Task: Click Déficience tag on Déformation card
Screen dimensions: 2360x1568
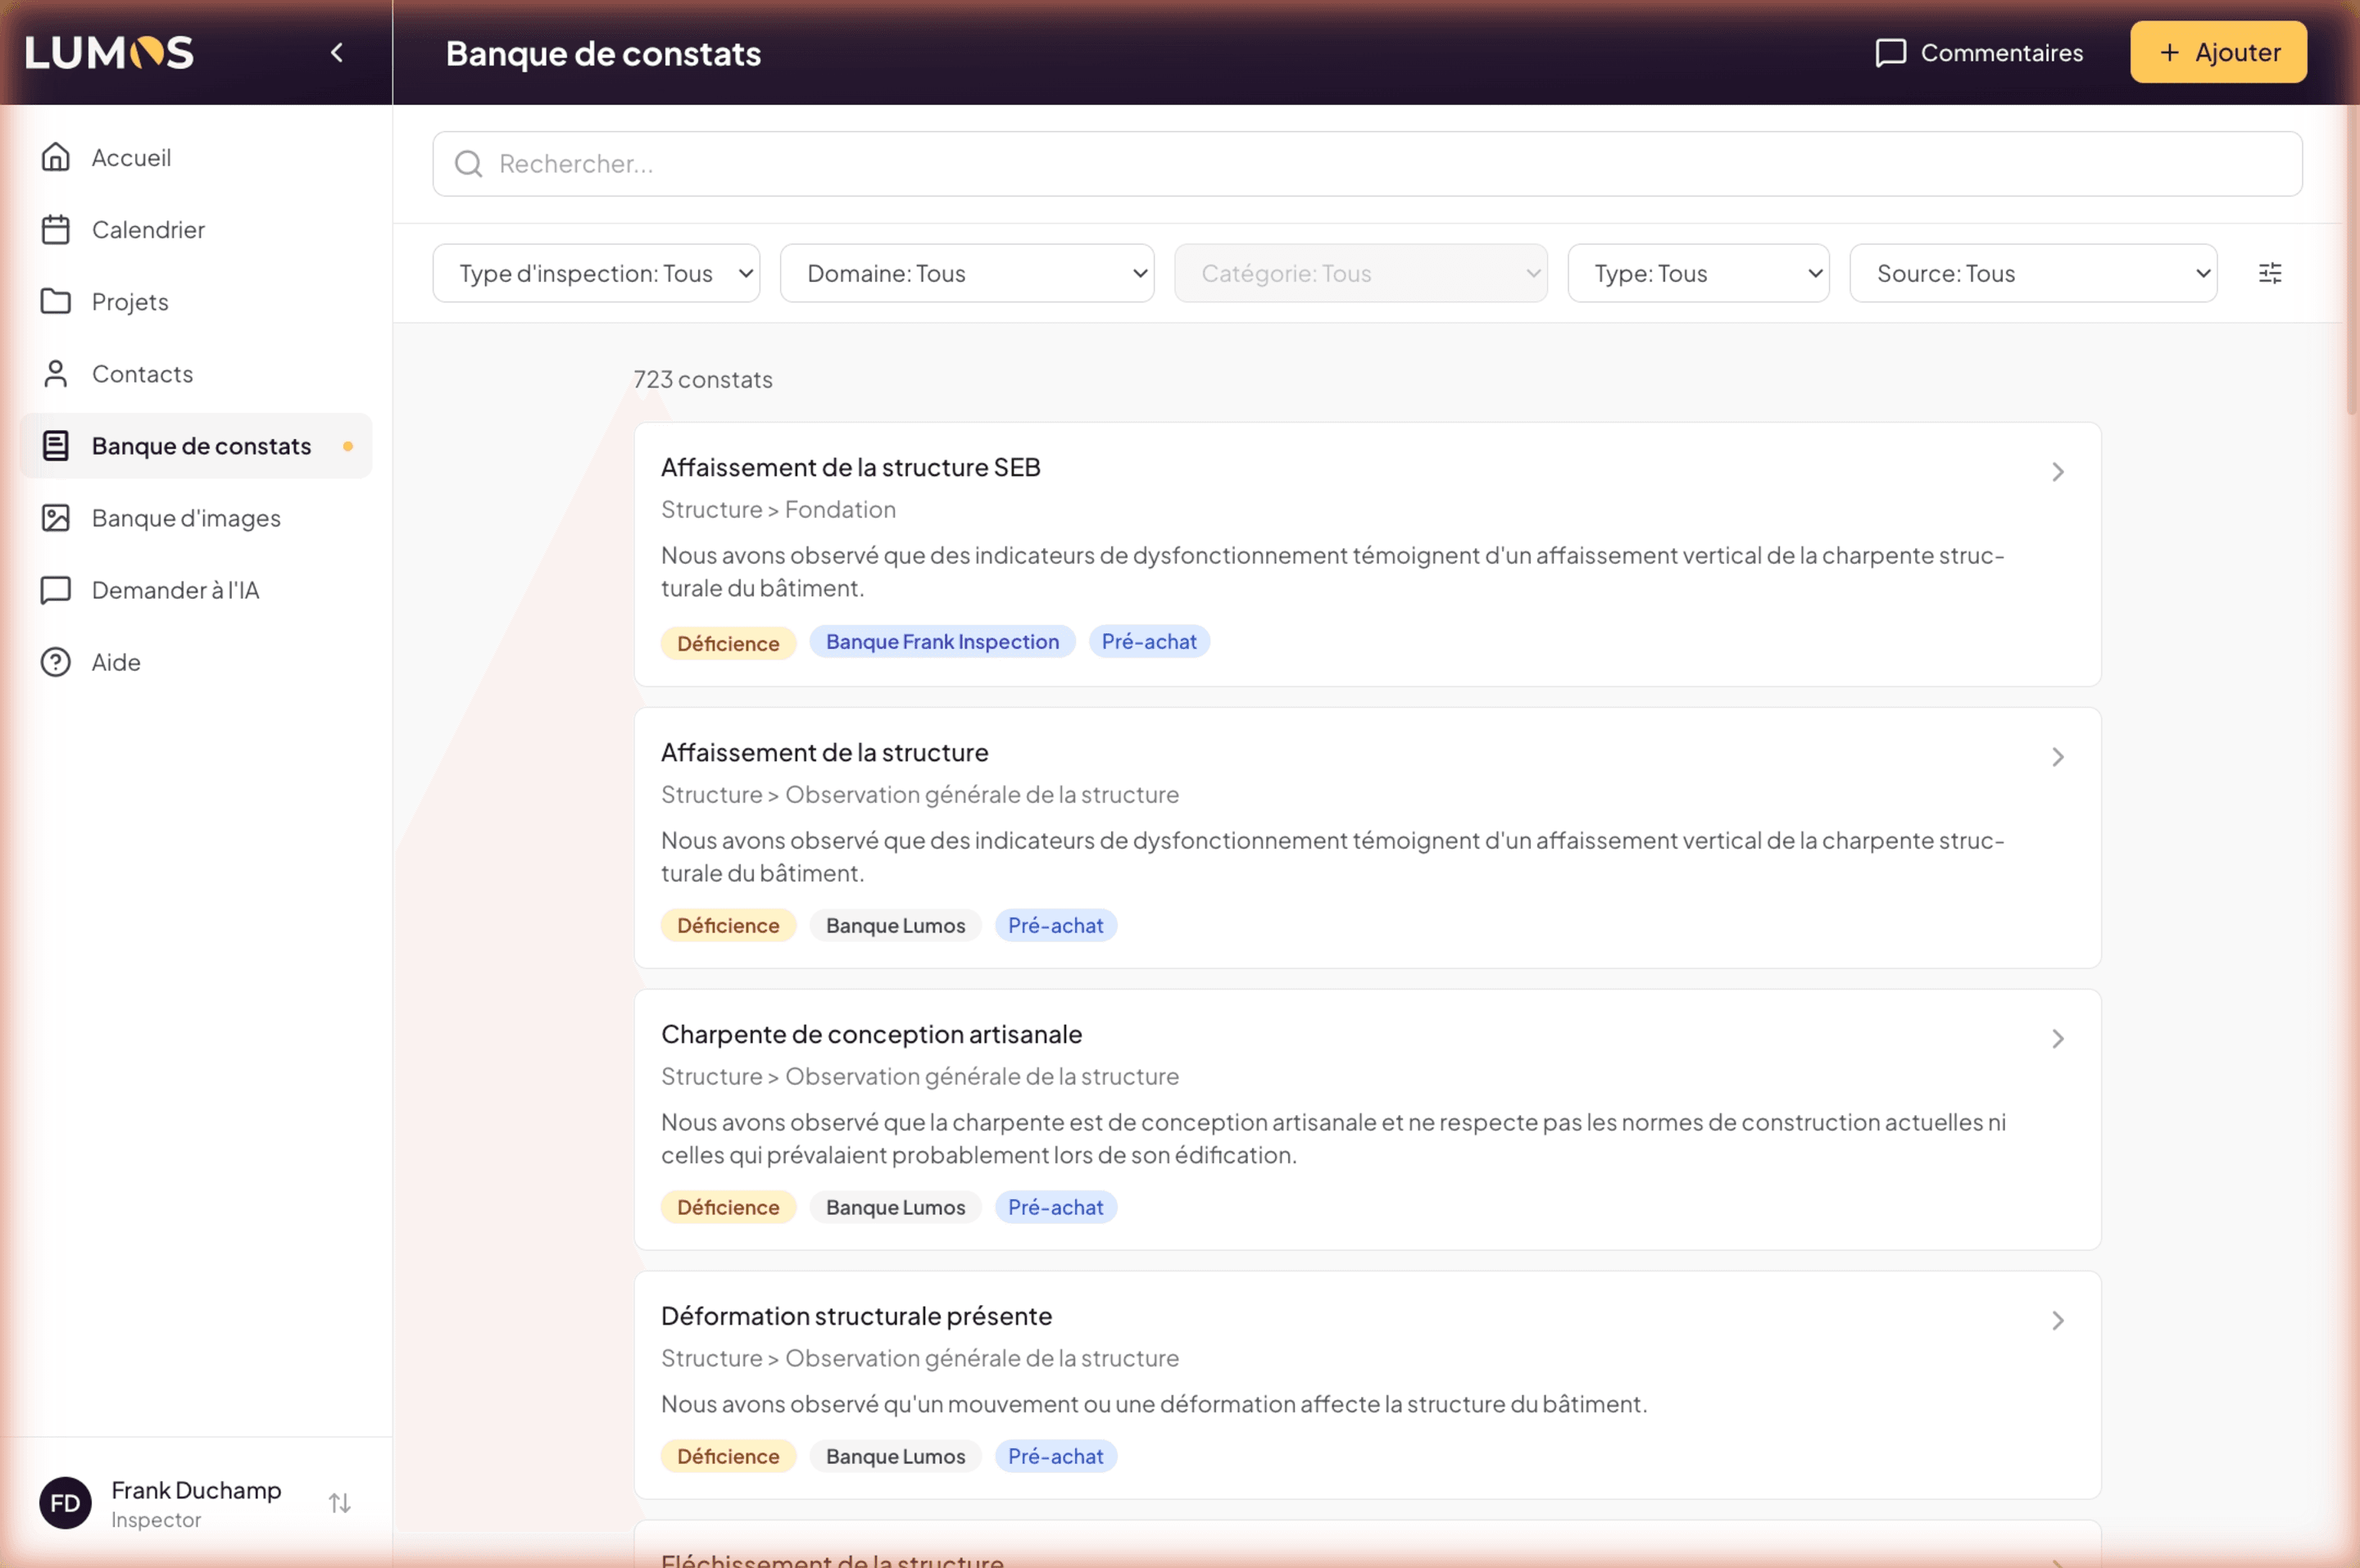Action: tap(728, 1456)
